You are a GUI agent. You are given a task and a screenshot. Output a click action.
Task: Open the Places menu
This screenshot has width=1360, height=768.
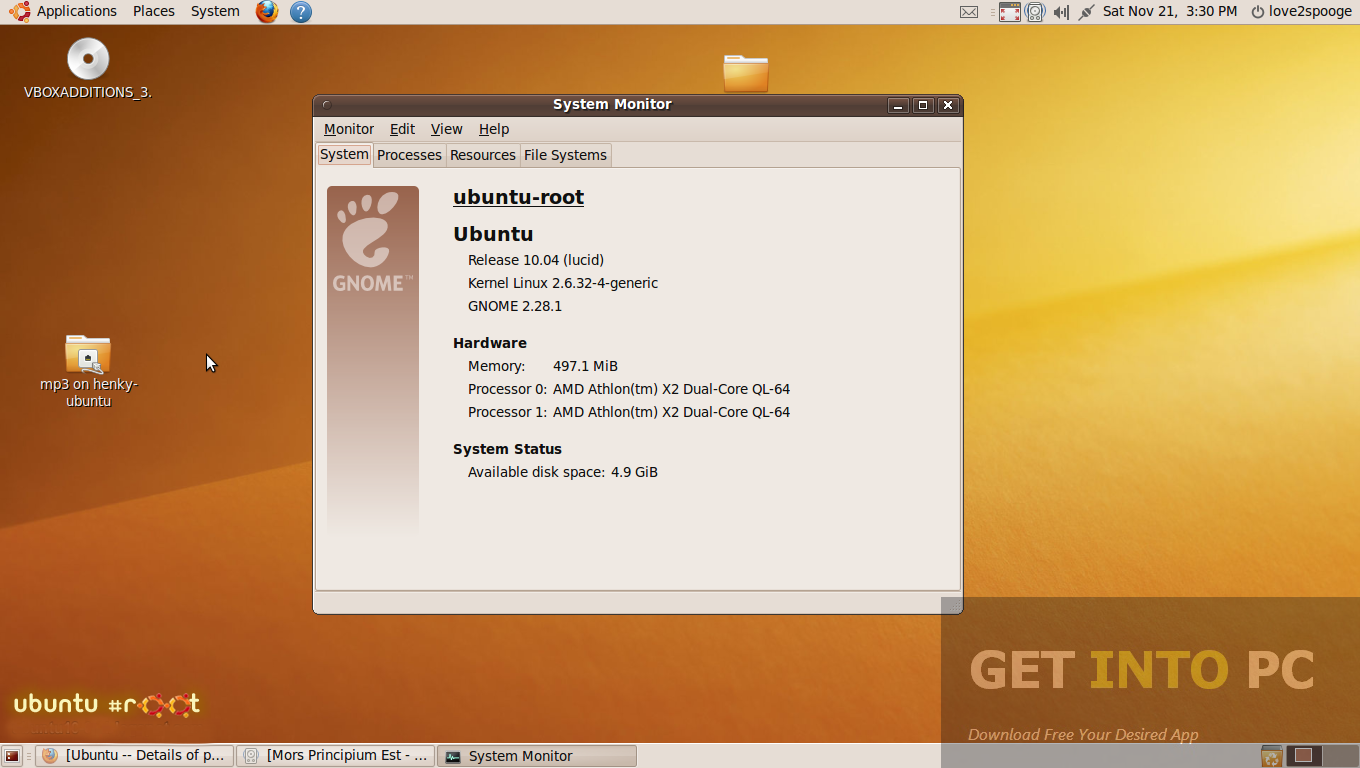(x=153, y=11)
